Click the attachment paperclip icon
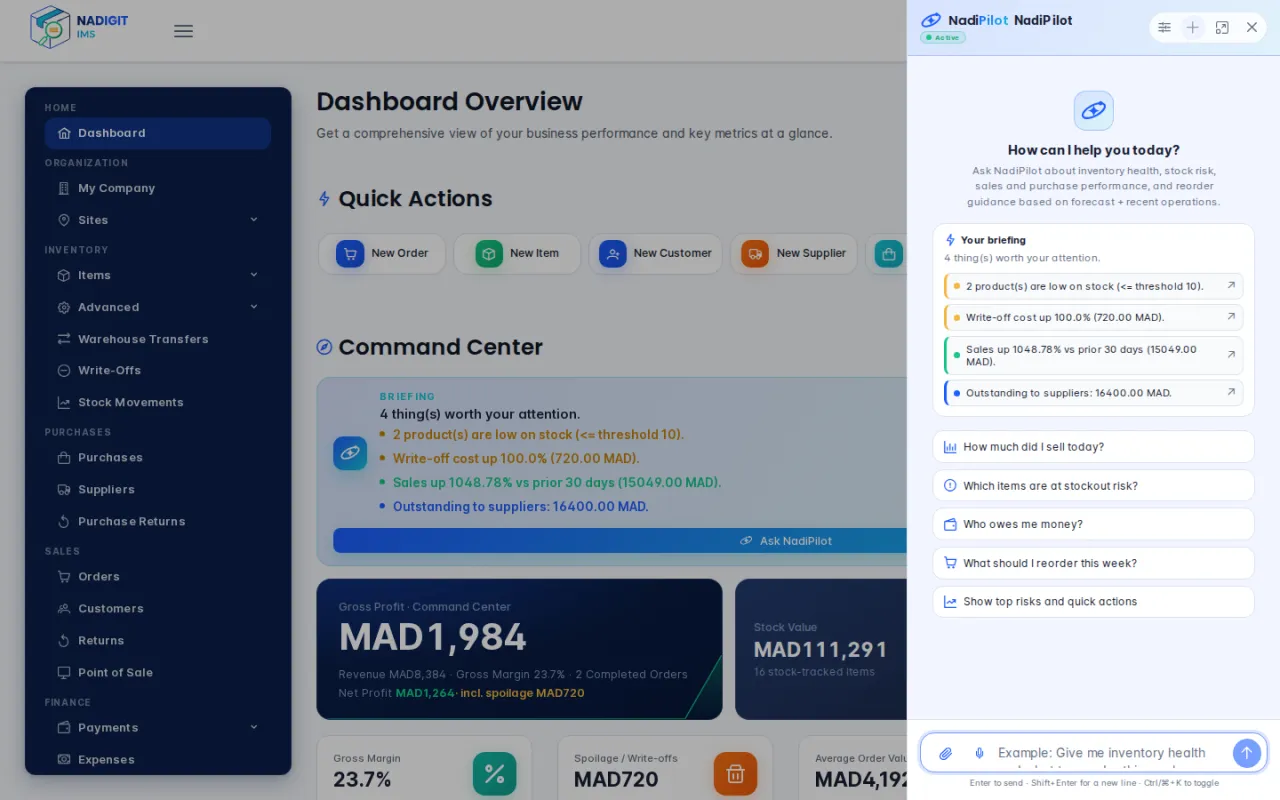This screenshot has width=1280, height=800. click(x=945, y=753)
